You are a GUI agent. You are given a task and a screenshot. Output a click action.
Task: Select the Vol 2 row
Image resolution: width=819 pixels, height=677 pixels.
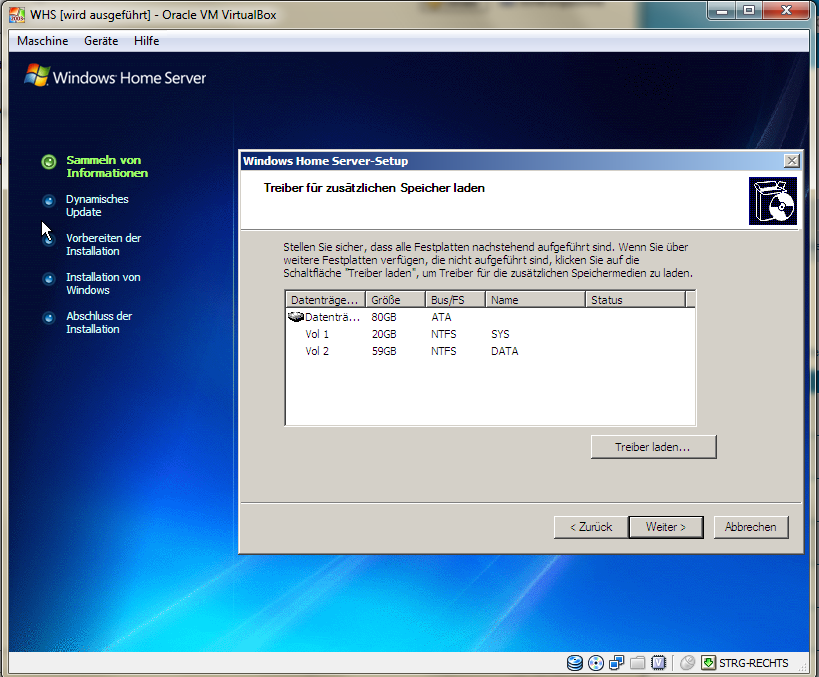click(x=490, y=351)
